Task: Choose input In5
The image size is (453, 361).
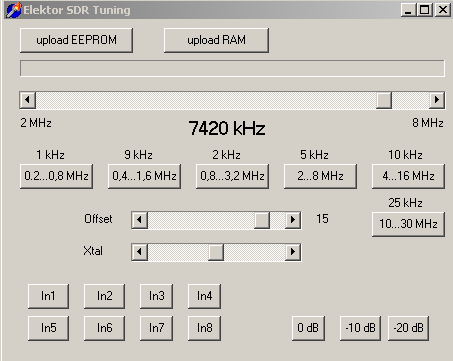Action: [48, 328]
